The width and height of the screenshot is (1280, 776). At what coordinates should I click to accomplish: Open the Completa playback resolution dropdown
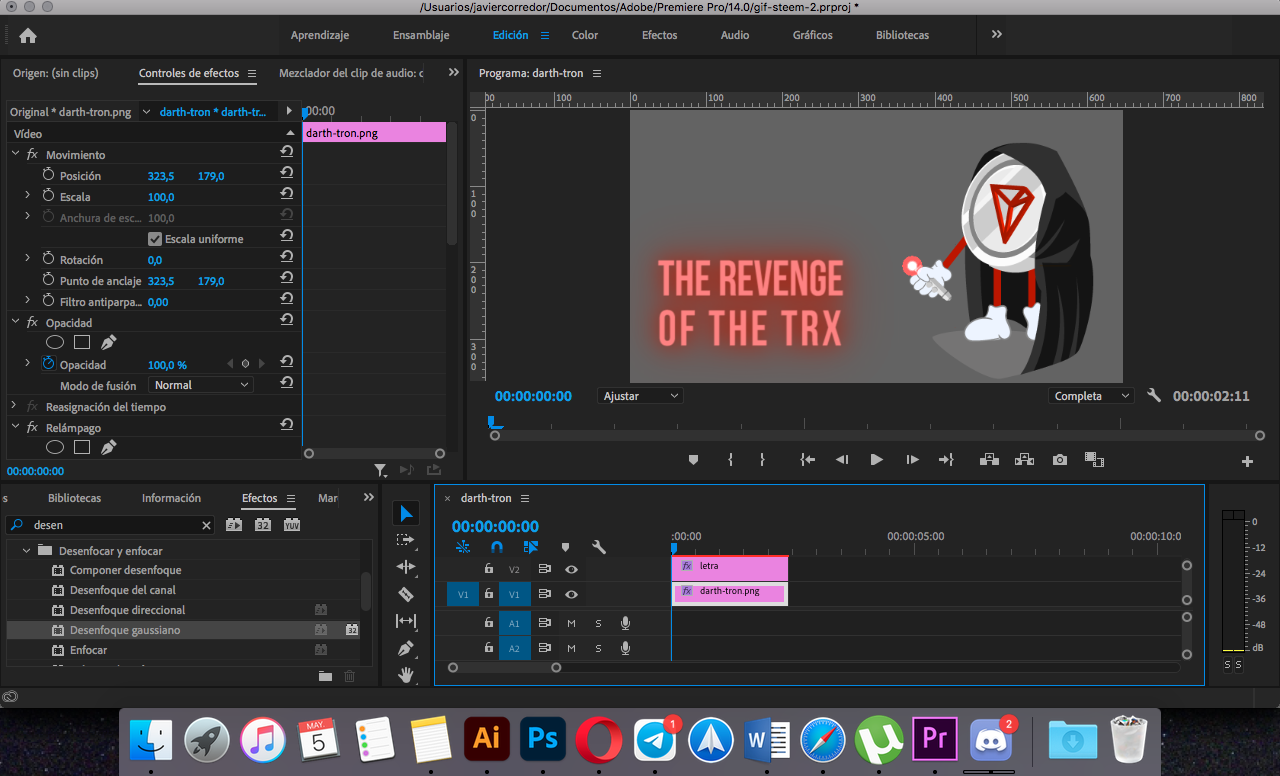point(1091,396)
